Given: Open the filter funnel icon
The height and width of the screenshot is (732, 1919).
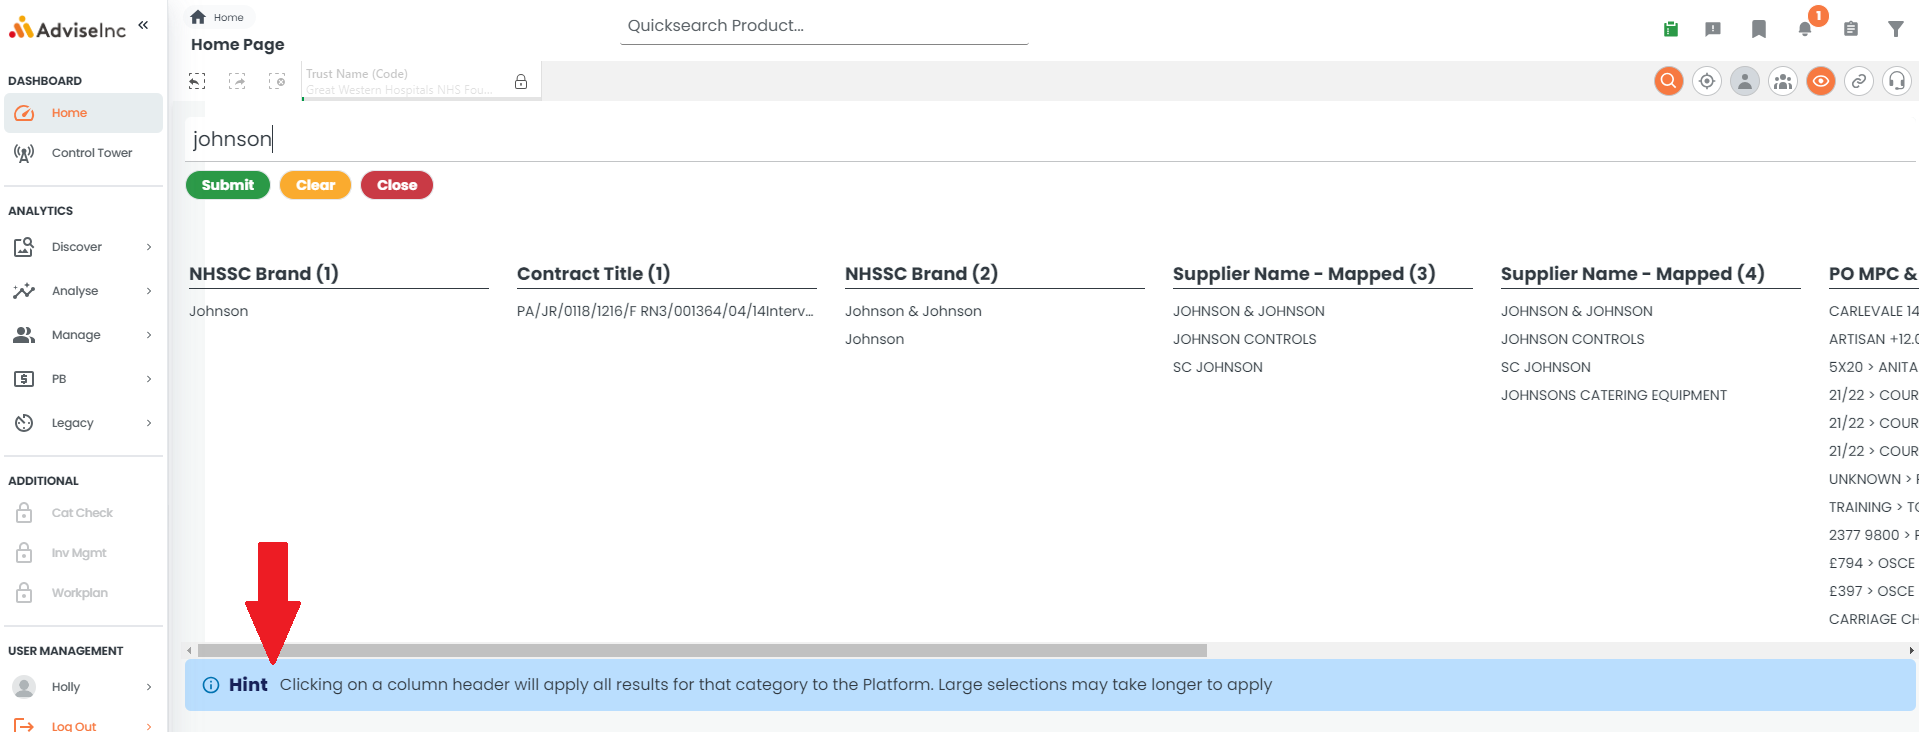Looking at the screenshot, I should tap(1895, 29).
